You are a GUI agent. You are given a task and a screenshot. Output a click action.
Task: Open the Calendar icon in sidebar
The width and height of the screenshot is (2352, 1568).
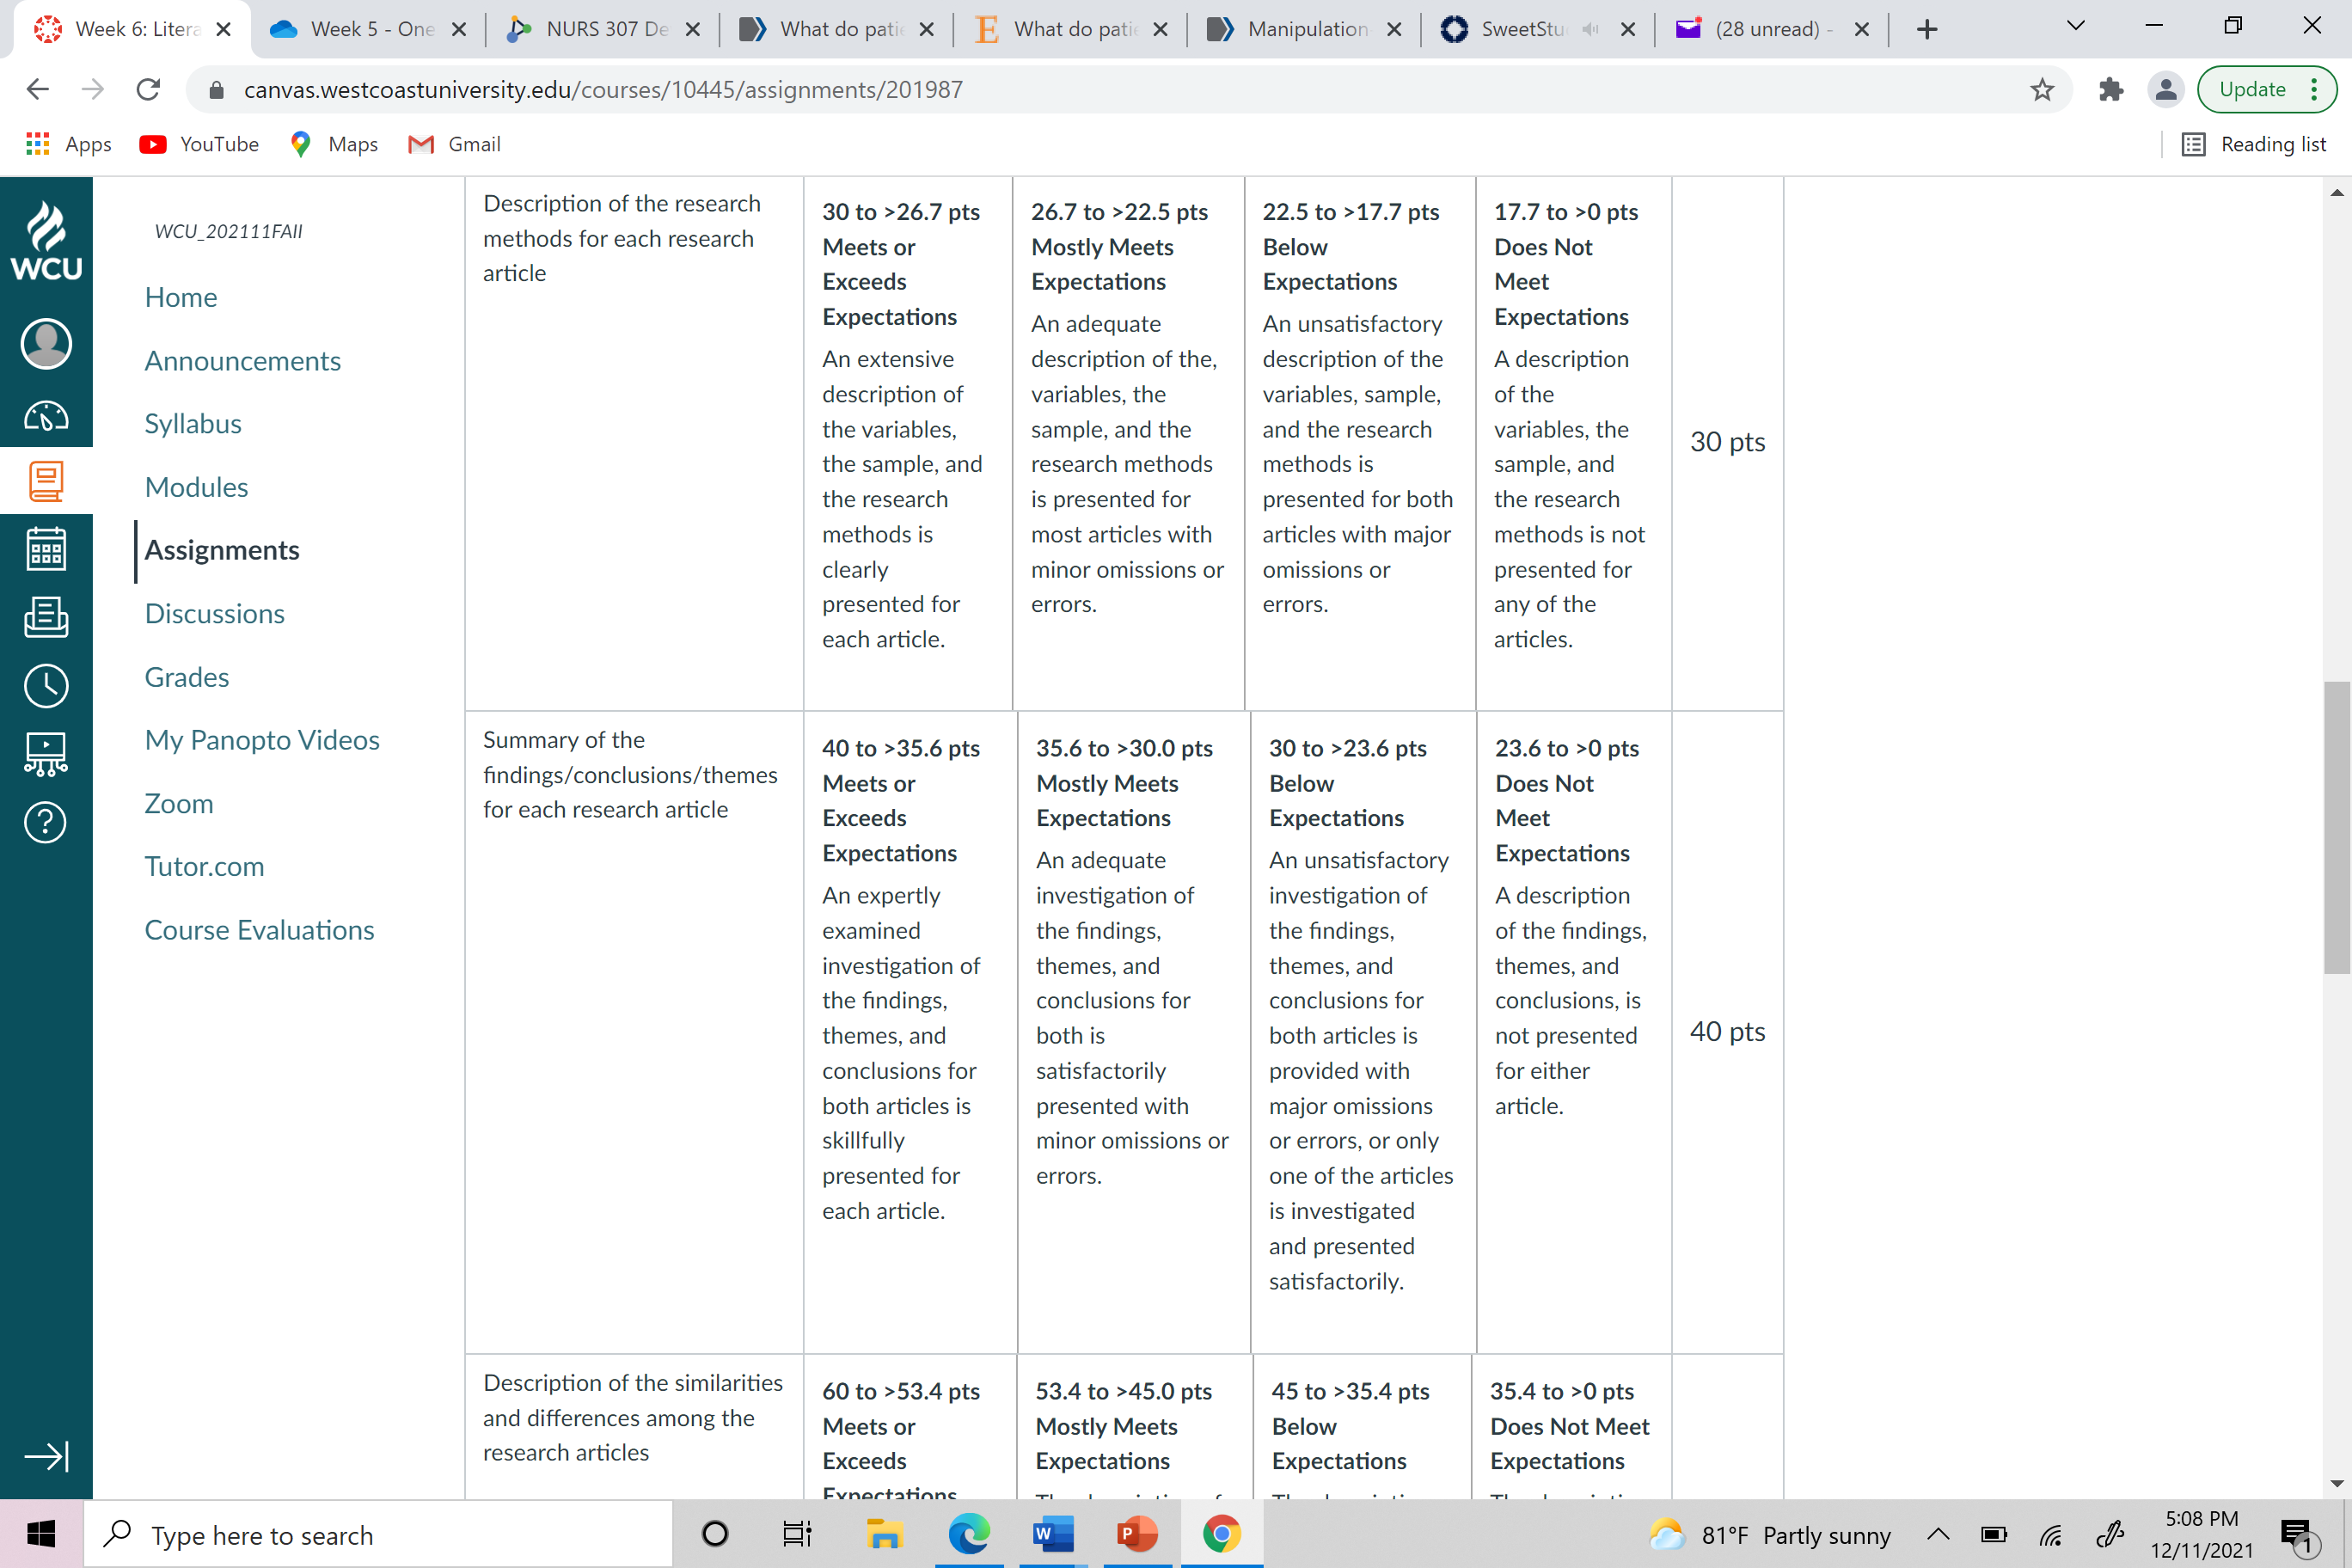(46, 549)
